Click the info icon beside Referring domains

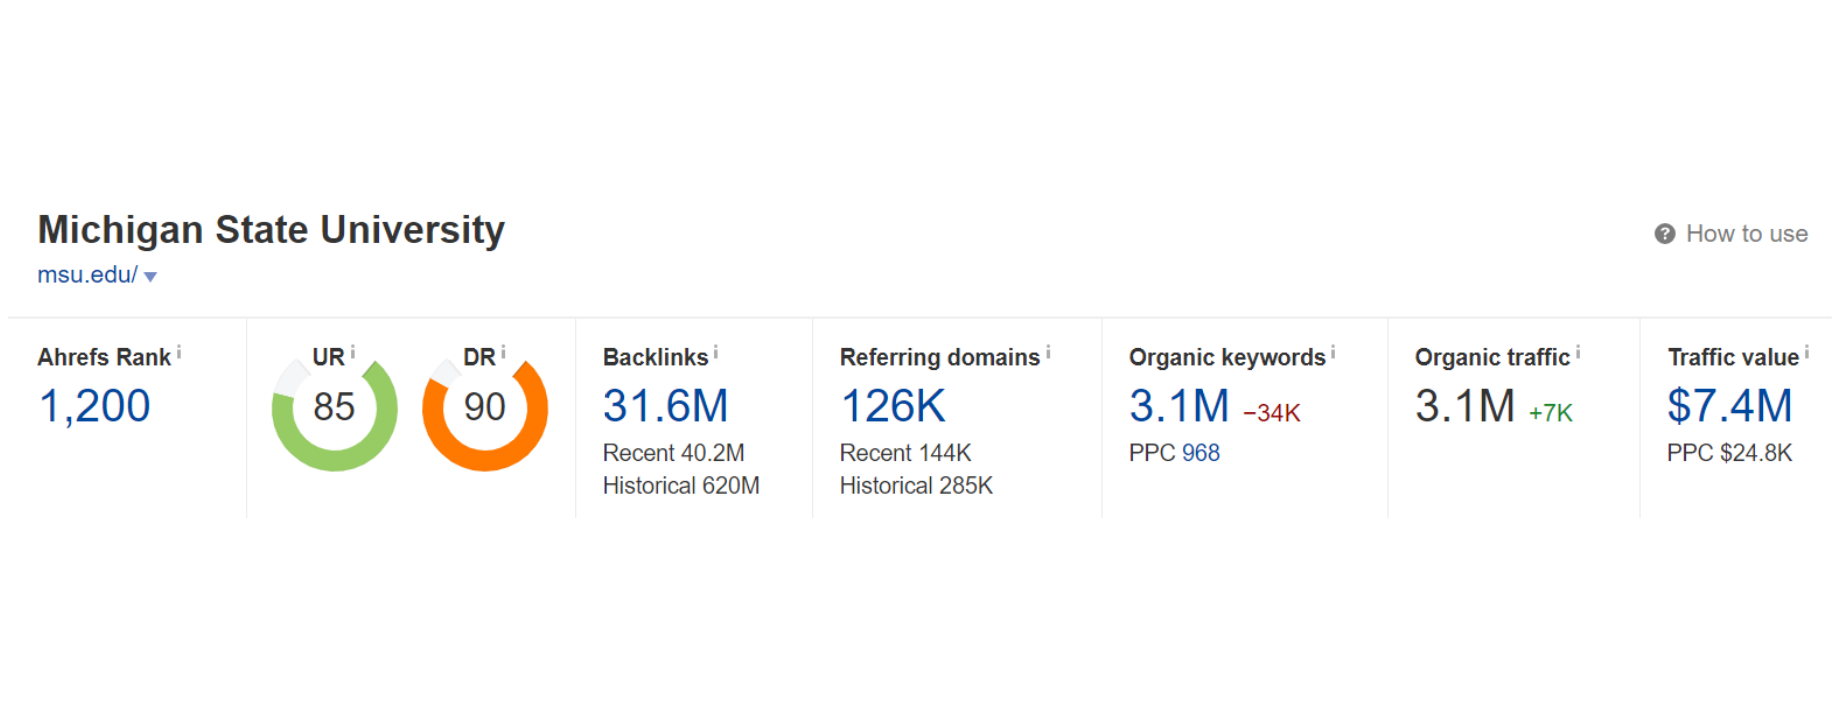tap(1048, 352)
